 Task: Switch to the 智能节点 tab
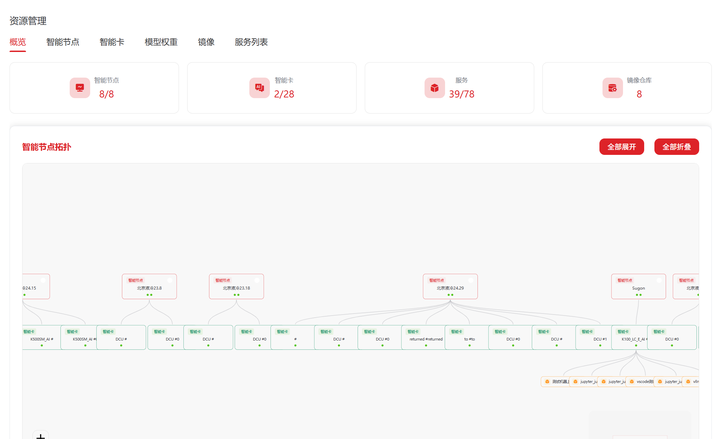pos(63,42)
